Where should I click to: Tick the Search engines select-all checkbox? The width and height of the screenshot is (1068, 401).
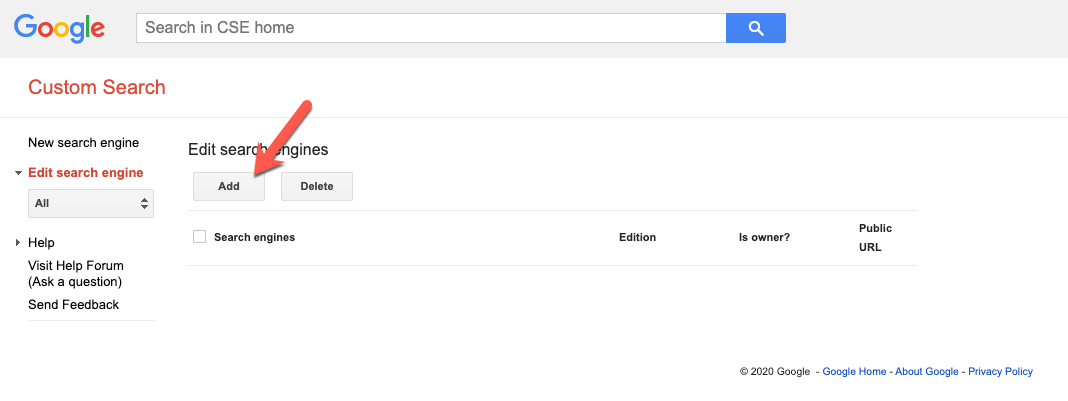(x=199, y=237)
